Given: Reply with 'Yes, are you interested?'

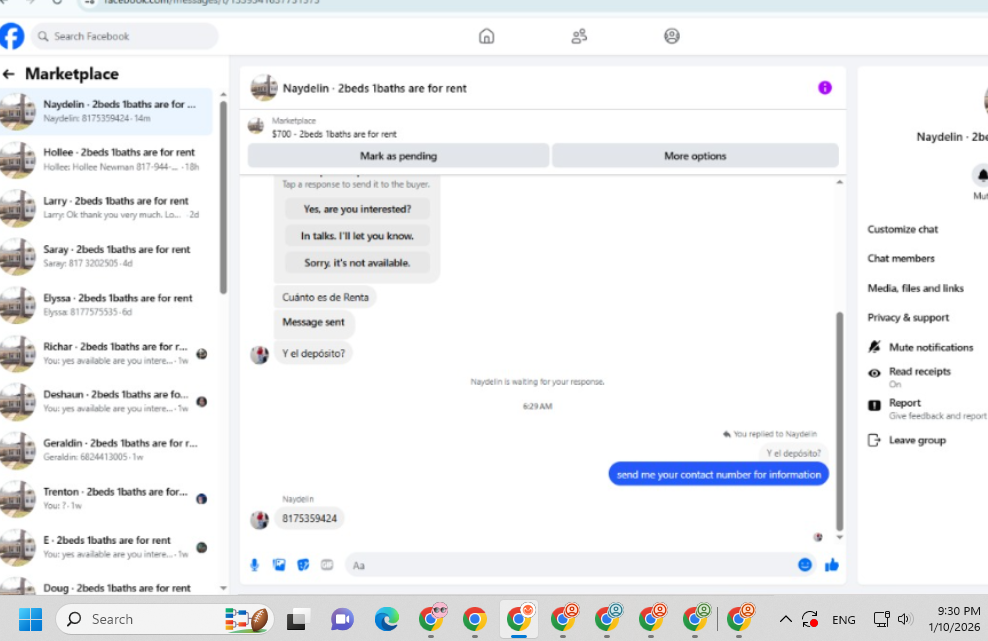Looking at the screenshot, I should (x=357, y=209).
